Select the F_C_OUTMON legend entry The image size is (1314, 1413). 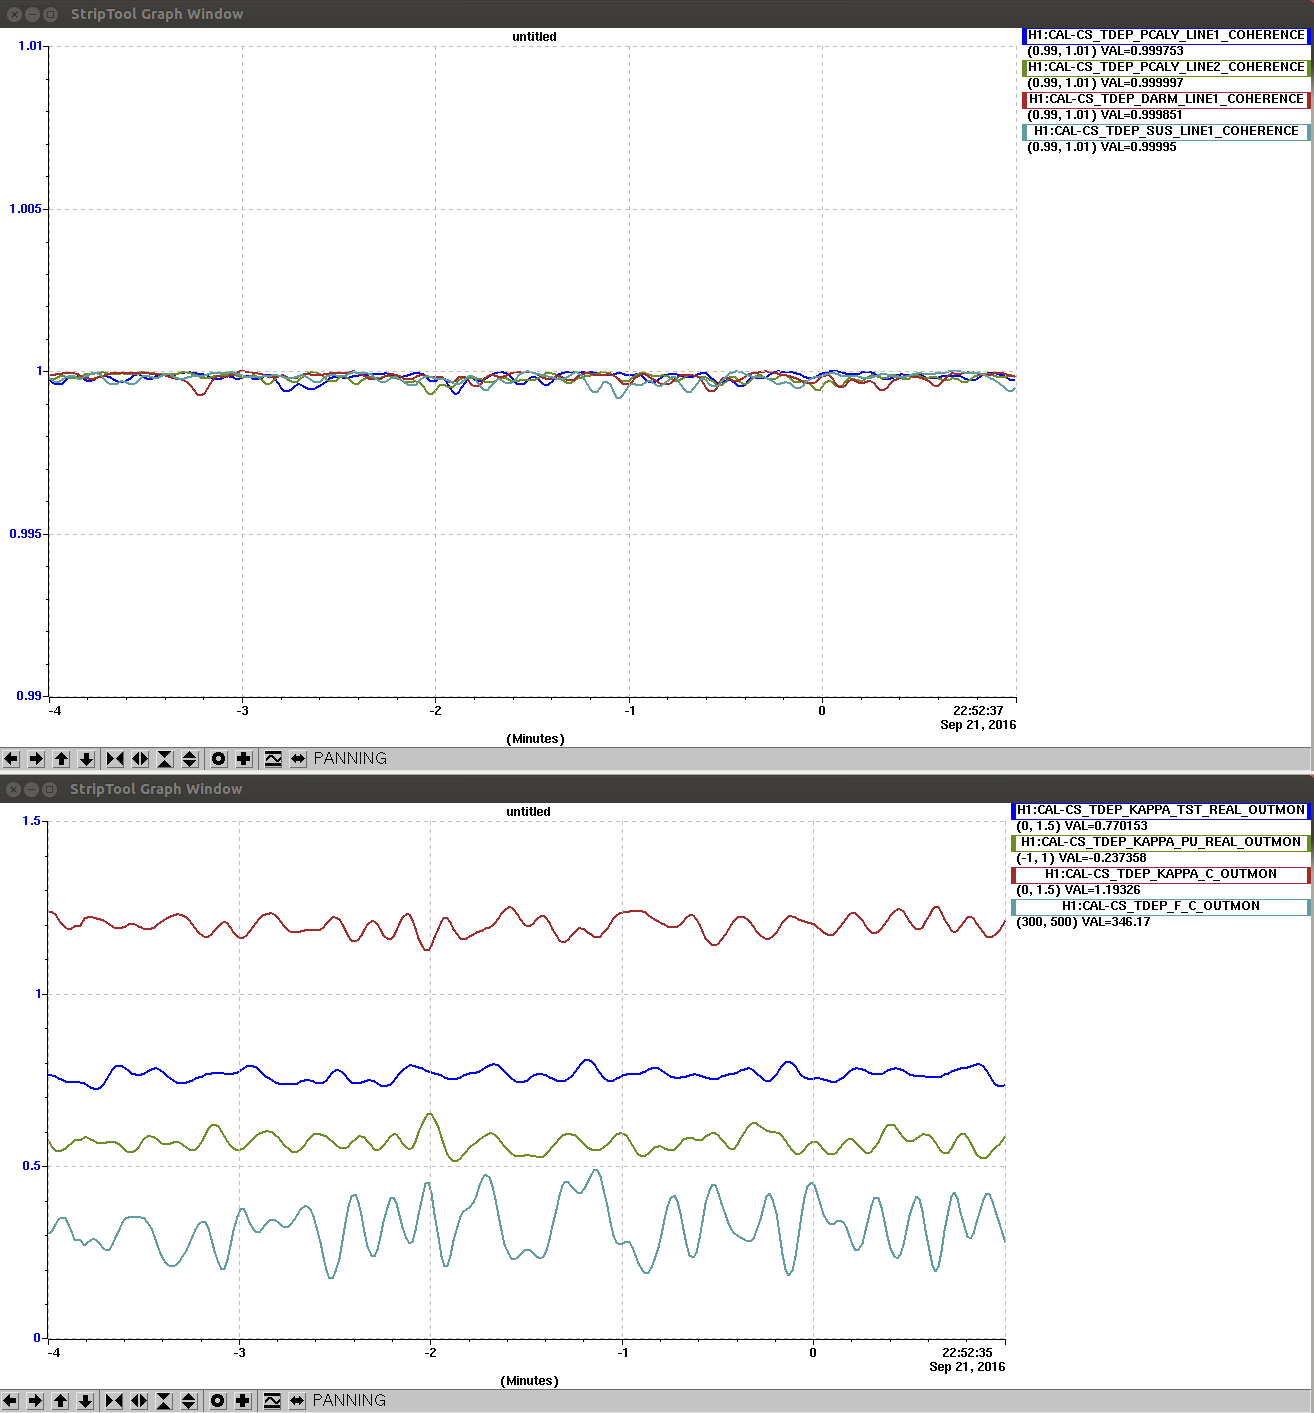pyautogui.click(x=1161, y=906)
